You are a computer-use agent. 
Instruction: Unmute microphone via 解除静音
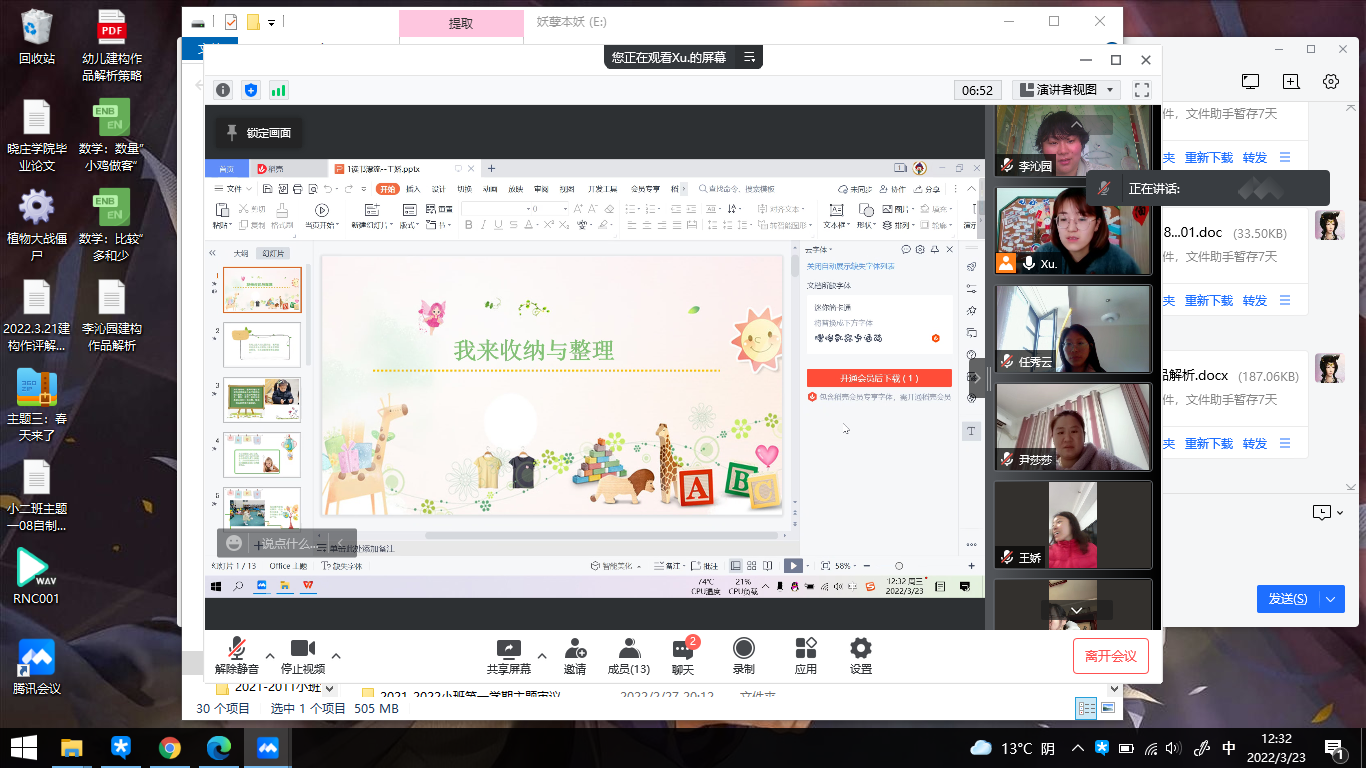point(237,649)
